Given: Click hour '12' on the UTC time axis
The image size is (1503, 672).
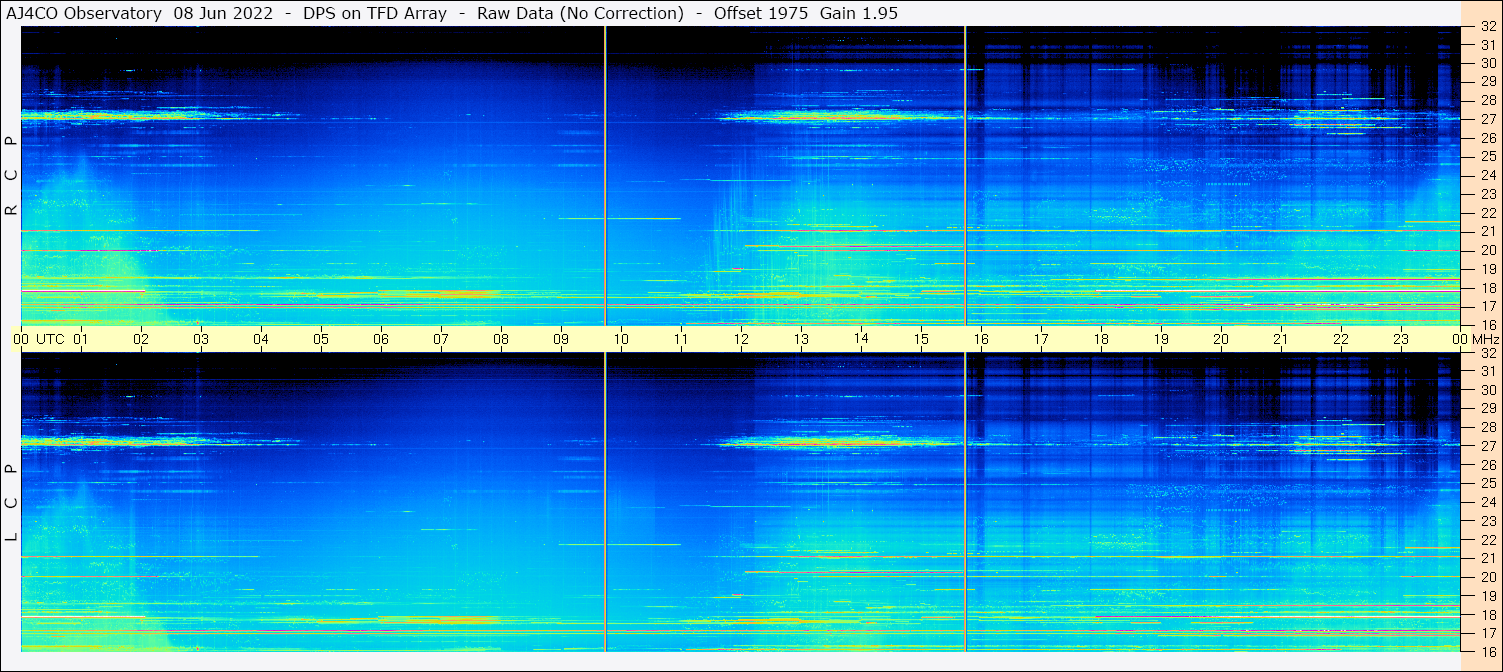Looking at the screenshot, I should tap(741, 339).
